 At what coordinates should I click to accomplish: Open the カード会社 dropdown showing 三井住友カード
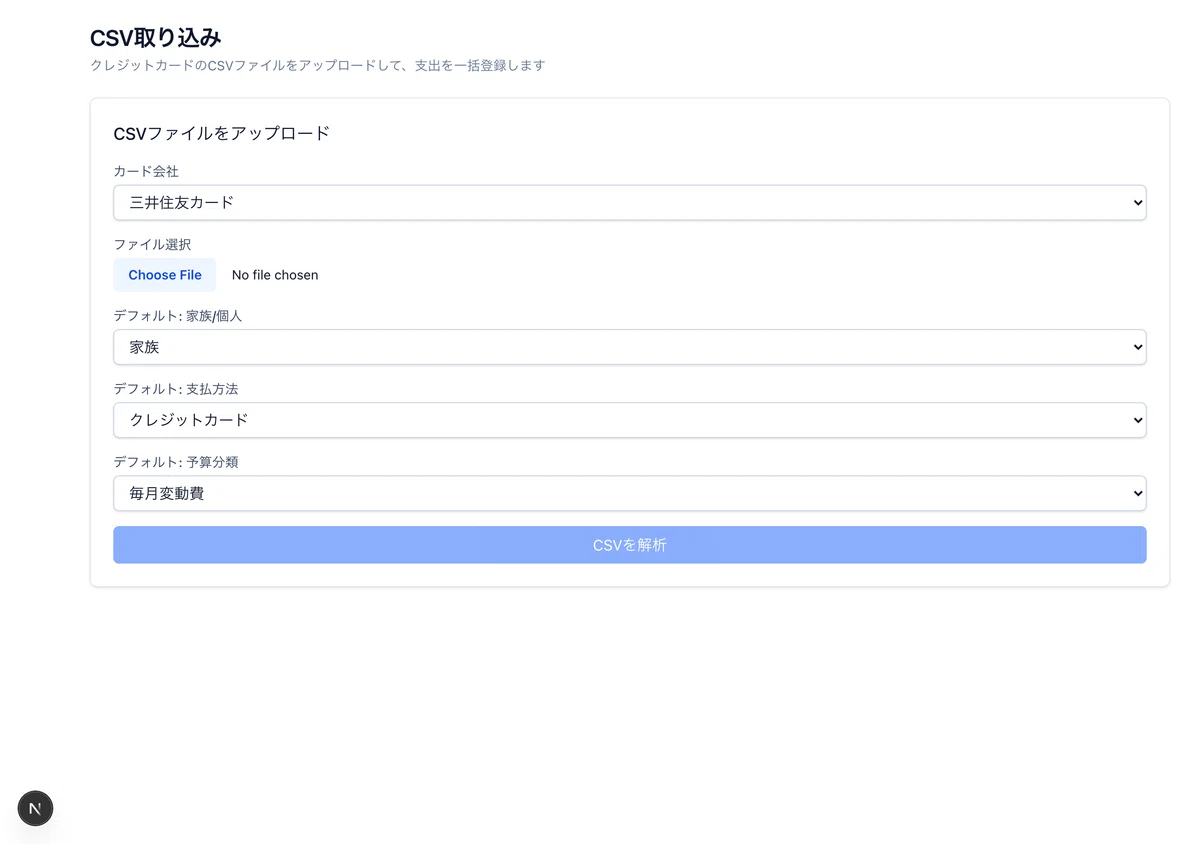click(630, 202)
